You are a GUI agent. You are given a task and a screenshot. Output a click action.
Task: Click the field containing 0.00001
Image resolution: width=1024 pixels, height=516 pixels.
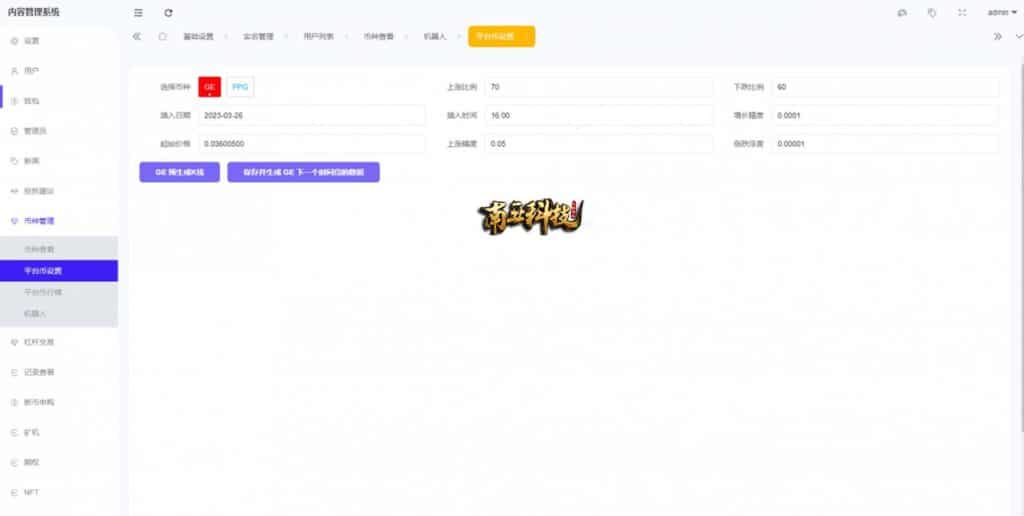coord(886,144)
